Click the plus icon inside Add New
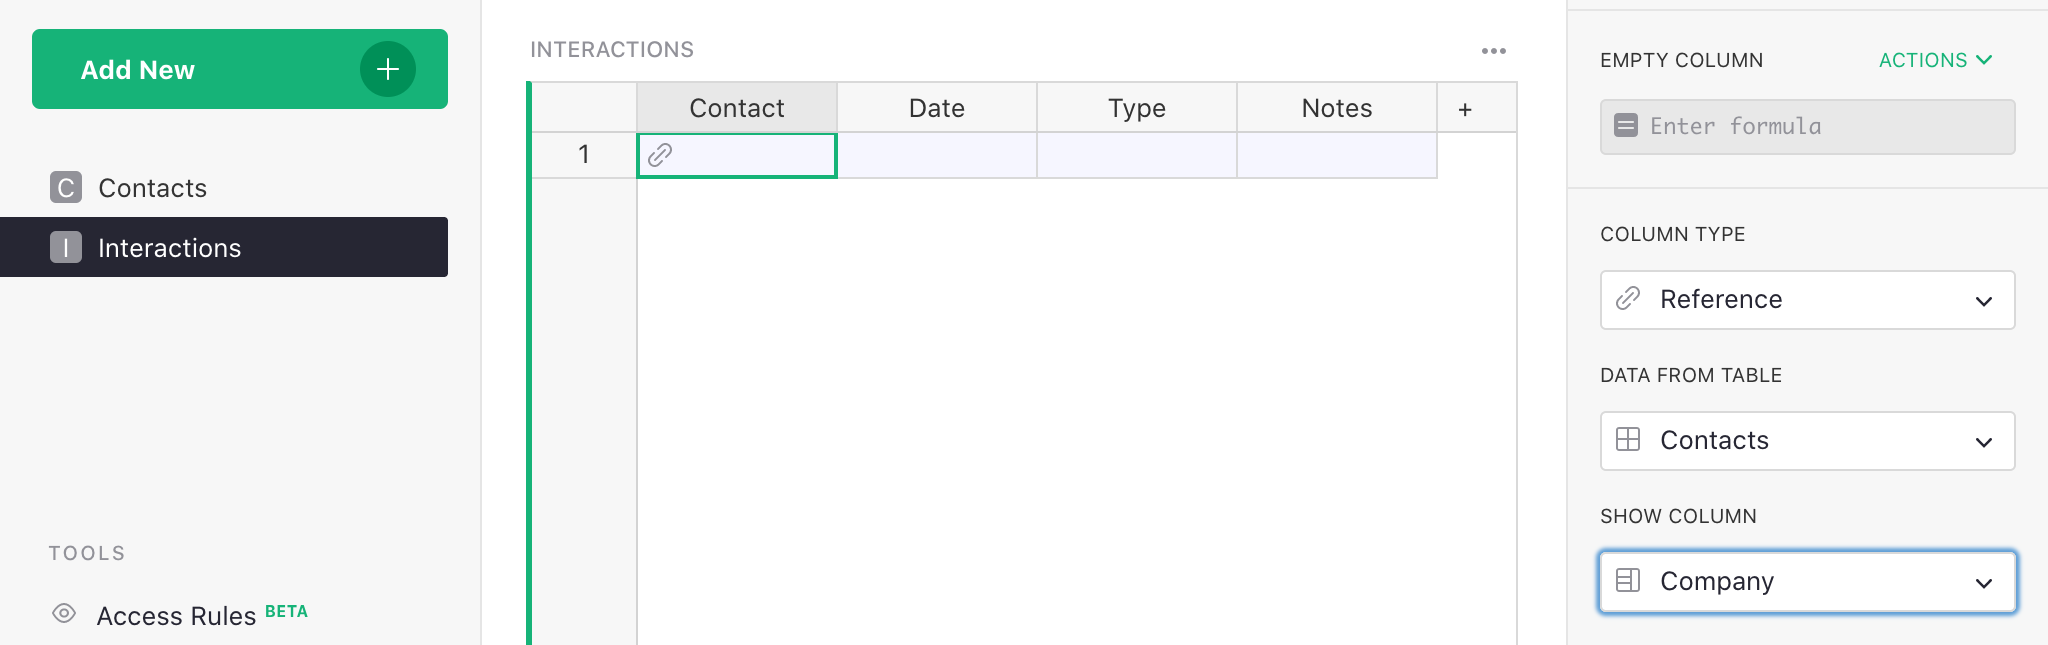Screen dimensions: 2048x645 (x=387, y=69)
